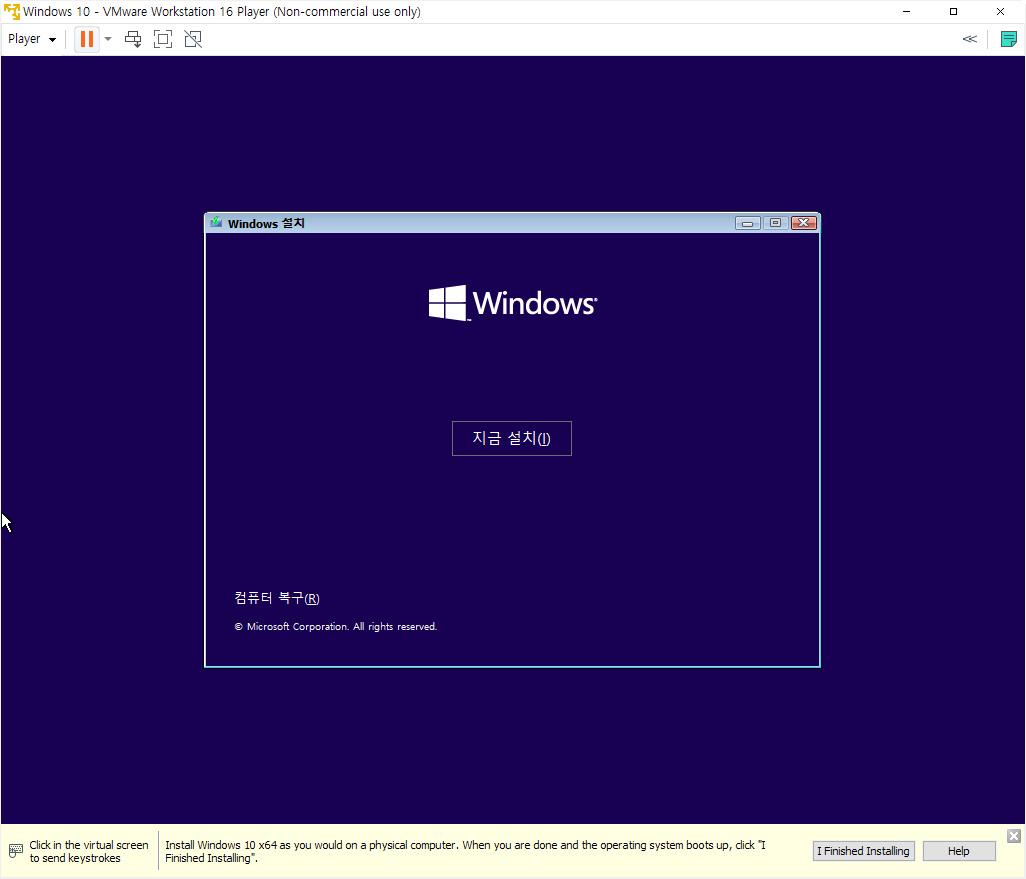The height and width of the screenshot is (879, 1026).
Task: Open the green notes/message log icon
Action: pyautogui.click(x=1008, y=39)
